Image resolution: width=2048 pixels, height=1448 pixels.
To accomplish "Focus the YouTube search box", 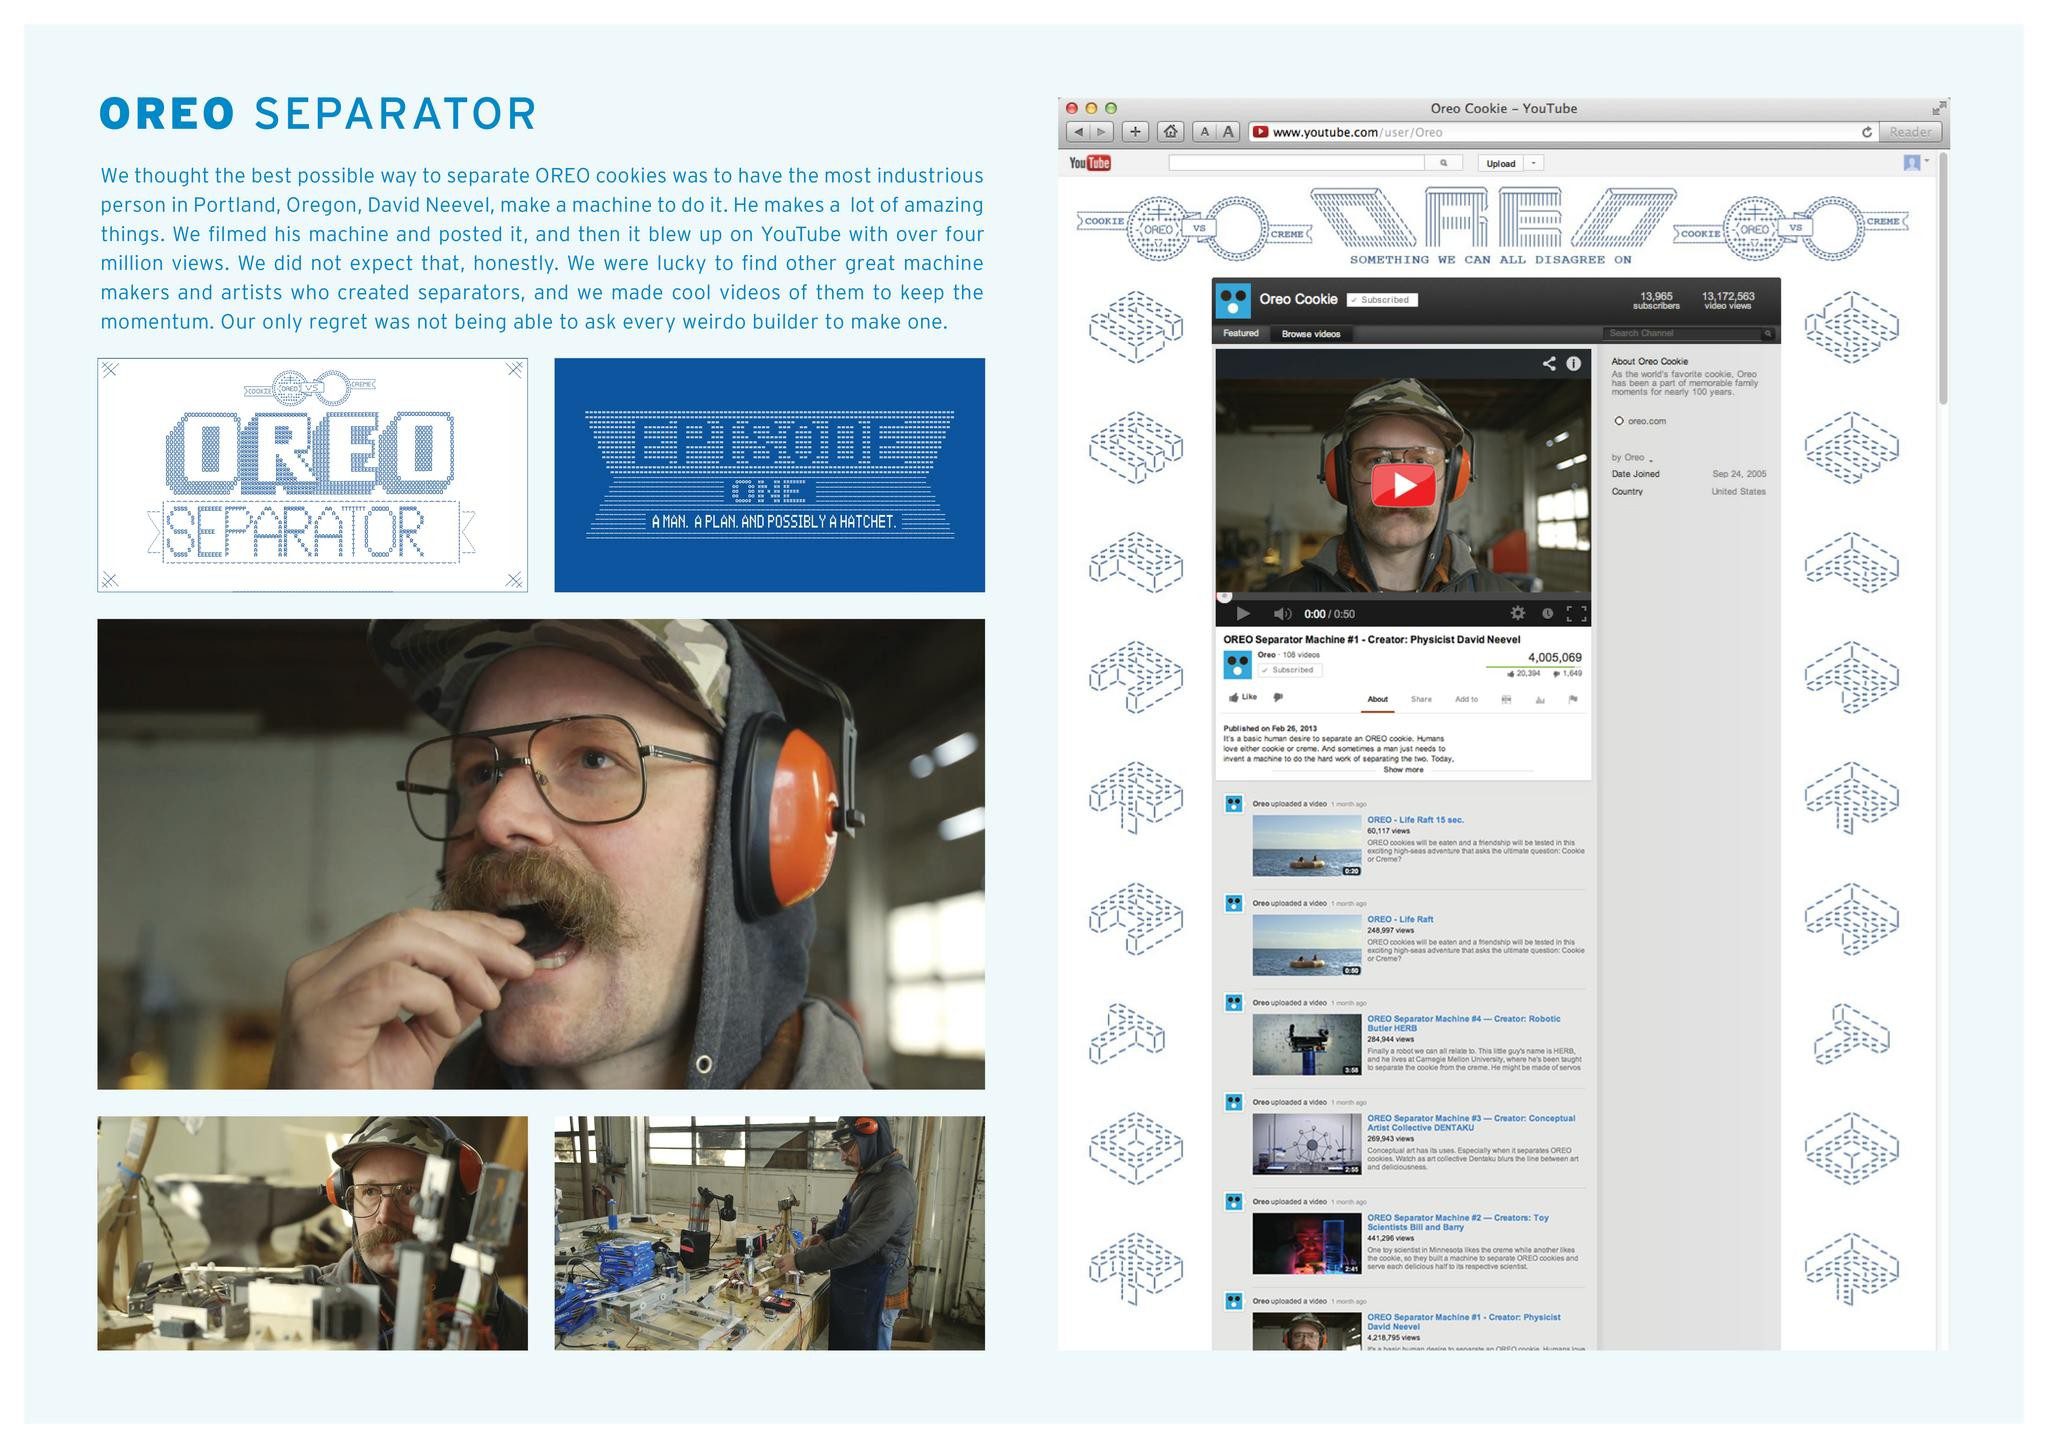I will click(1296, 163).
